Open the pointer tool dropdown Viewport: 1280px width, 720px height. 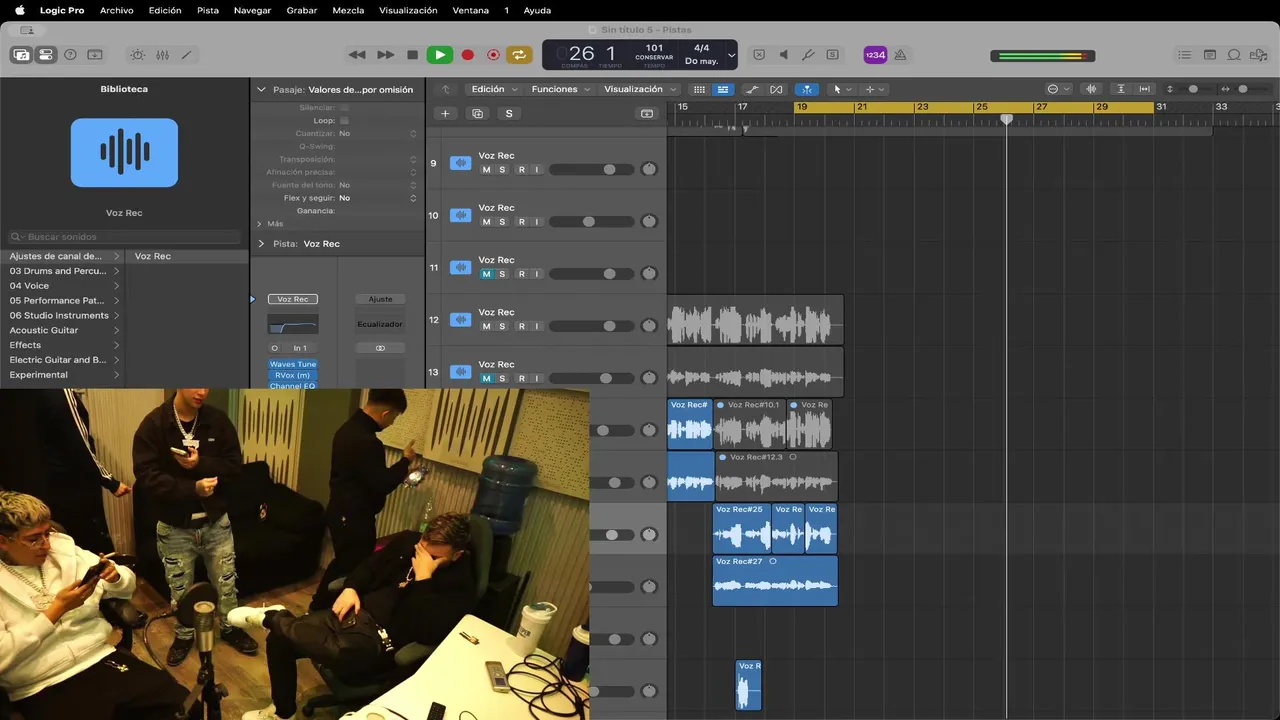click(x=842, y=89)
